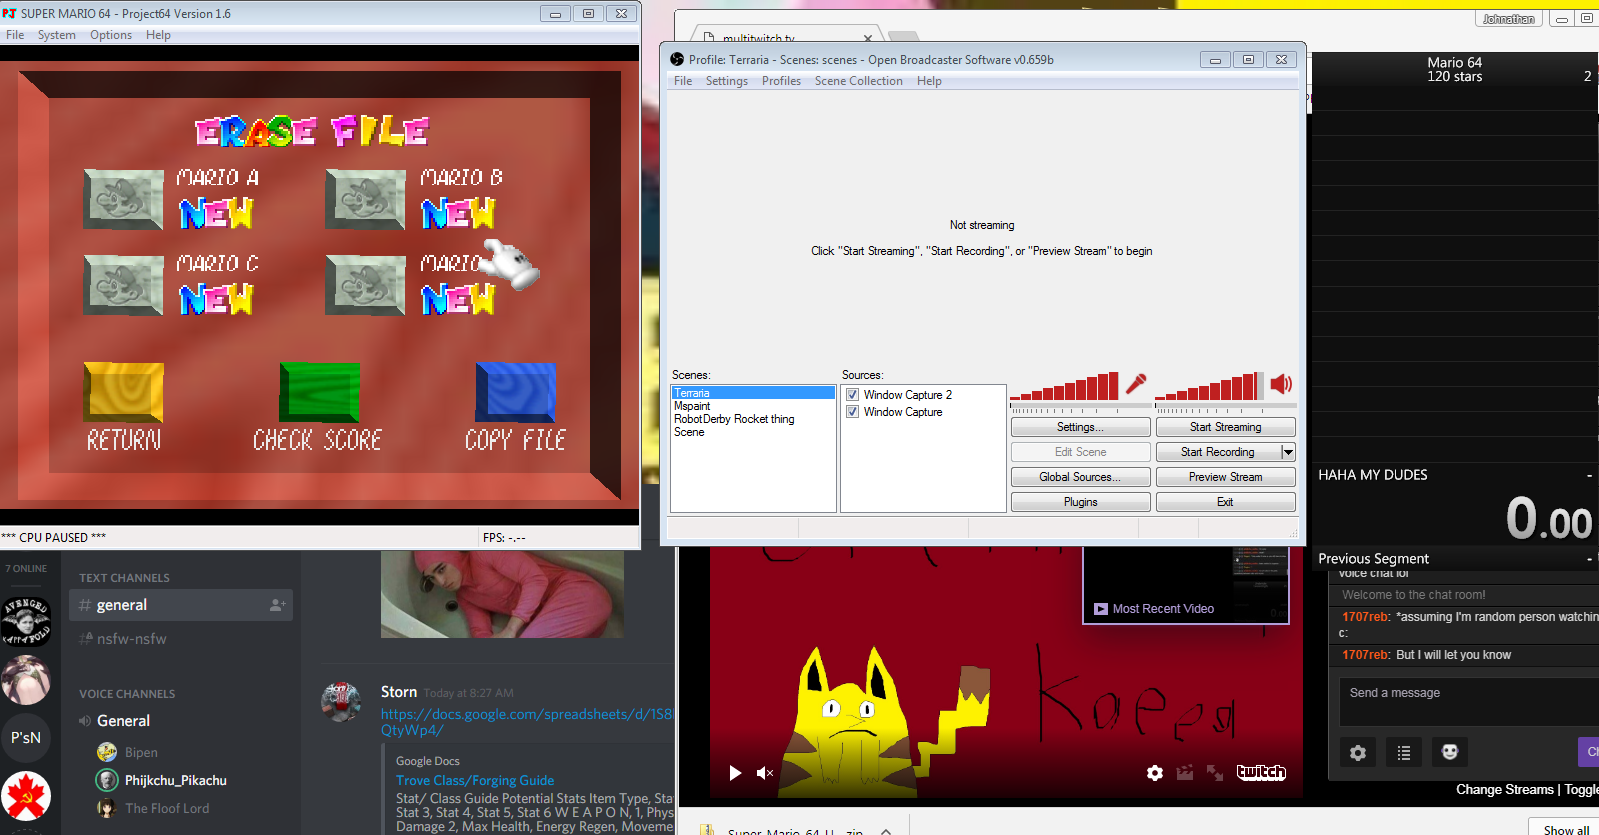Open Global Sources... in OBS

click(1081, 477)
